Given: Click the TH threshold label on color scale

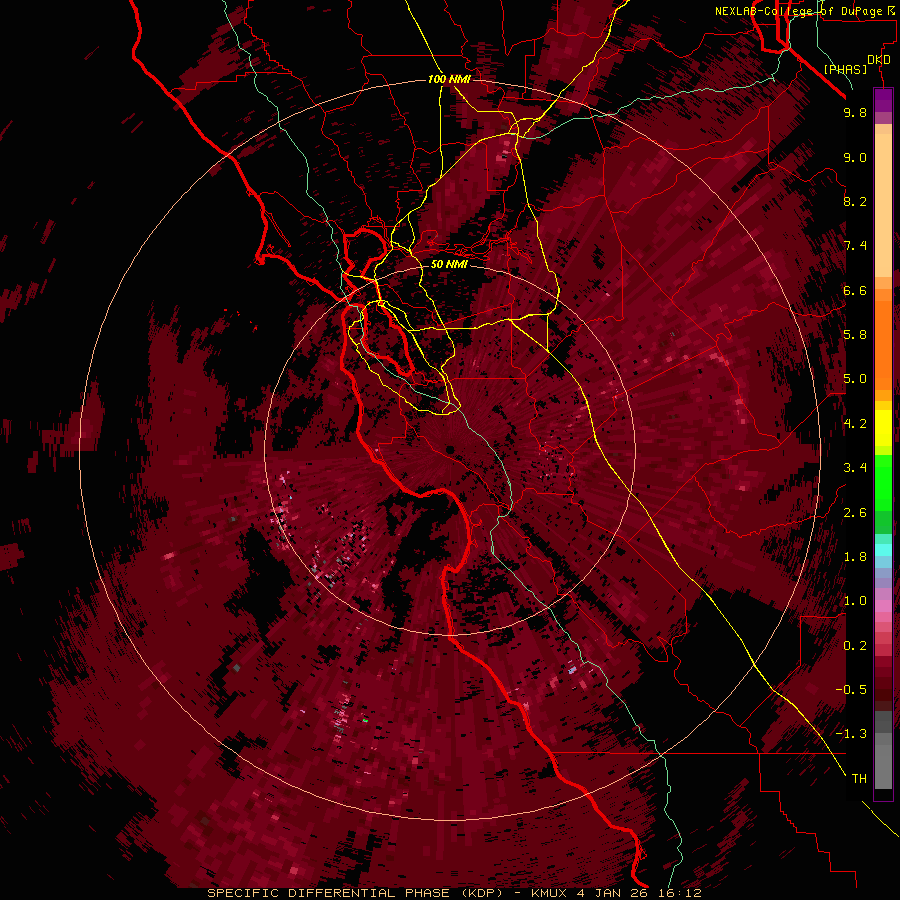Looking at the screenshot, I should 859,779.
